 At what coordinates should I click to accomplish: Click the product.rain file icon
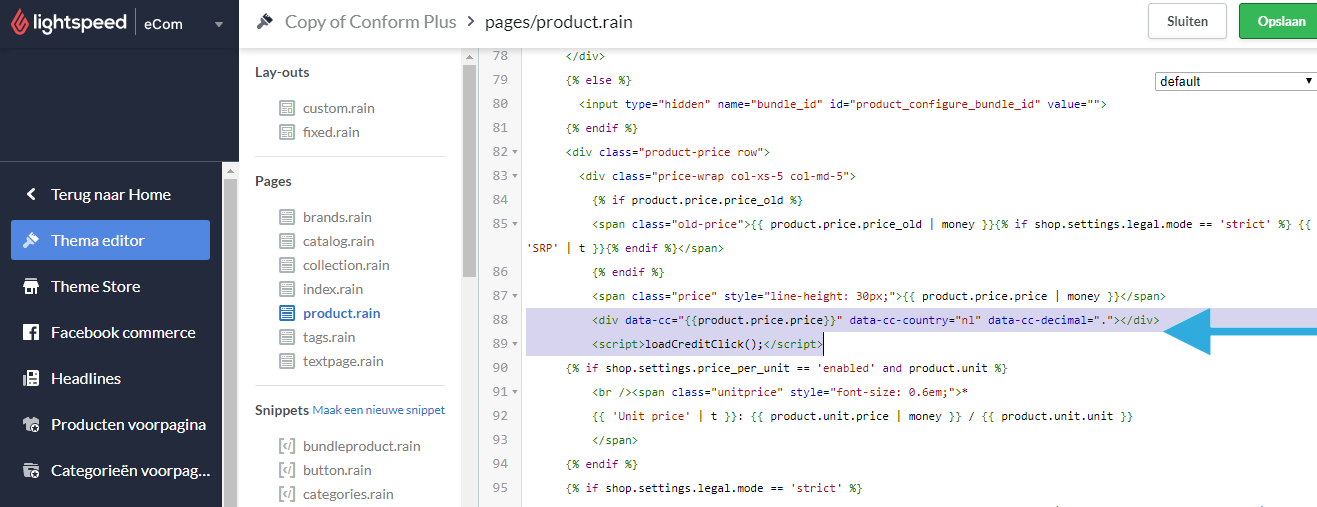coord(287,313)
